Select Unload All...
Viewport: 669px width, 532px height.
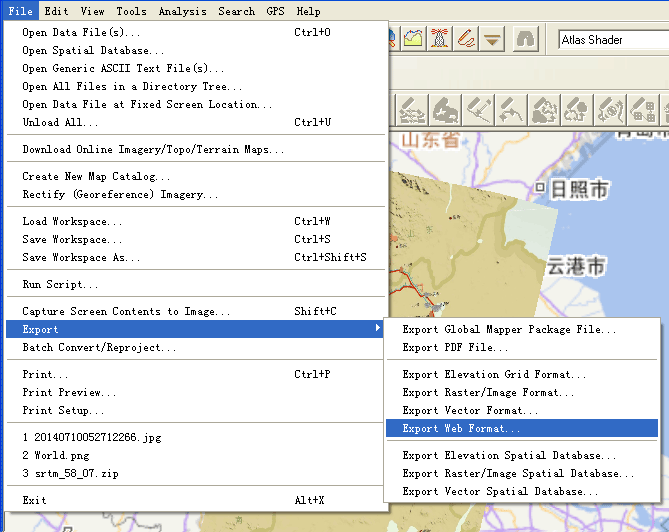tap(197, 122)
